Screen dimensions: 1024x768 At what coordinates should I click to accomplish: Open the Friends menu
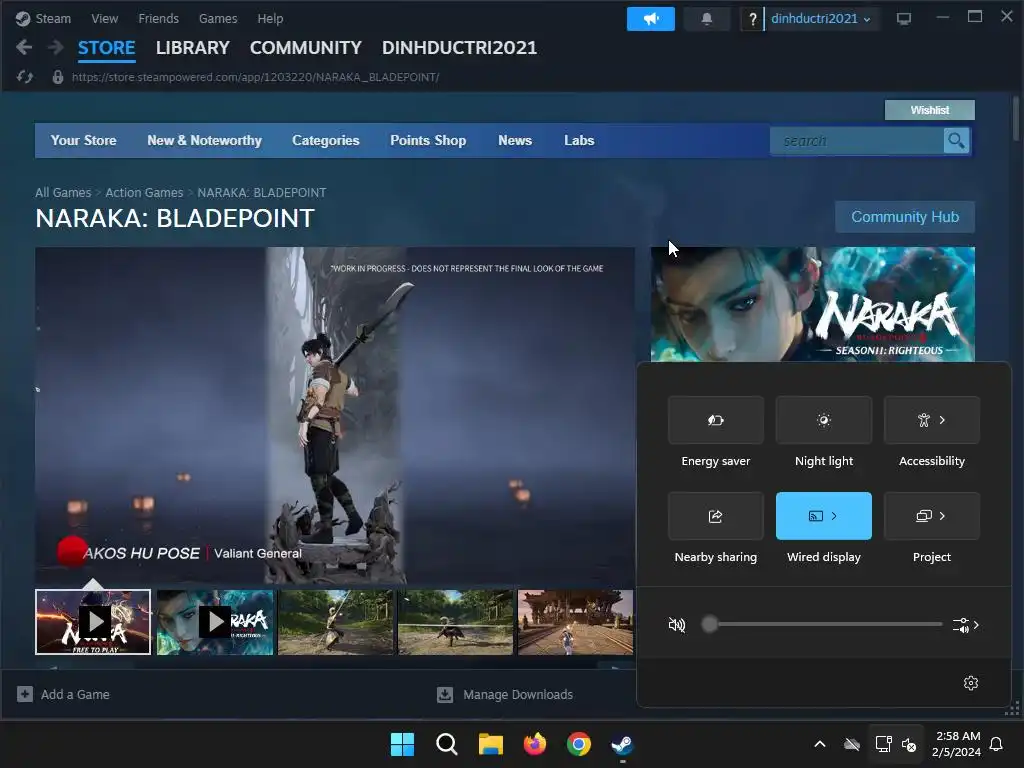pyautogui.click(x=159, y=19)
